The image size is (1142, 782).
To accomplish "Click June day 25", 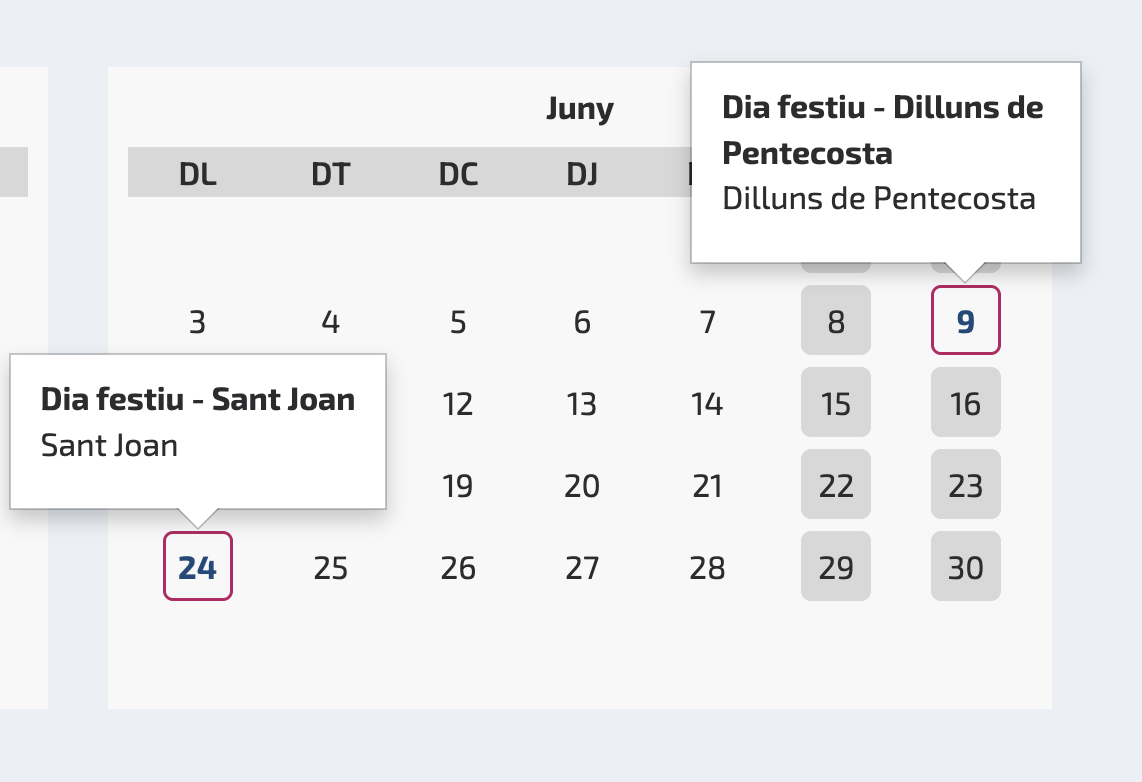I will click(x=331, y=568).
